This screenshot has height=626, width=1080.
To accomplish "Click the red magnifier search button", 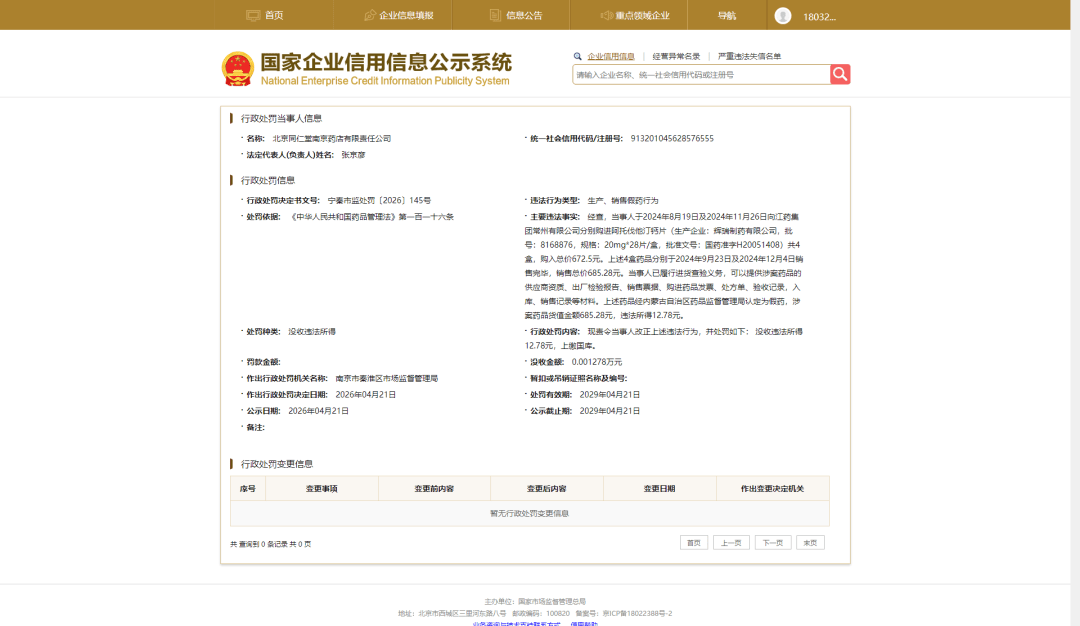I will click(x=840, y=74).
